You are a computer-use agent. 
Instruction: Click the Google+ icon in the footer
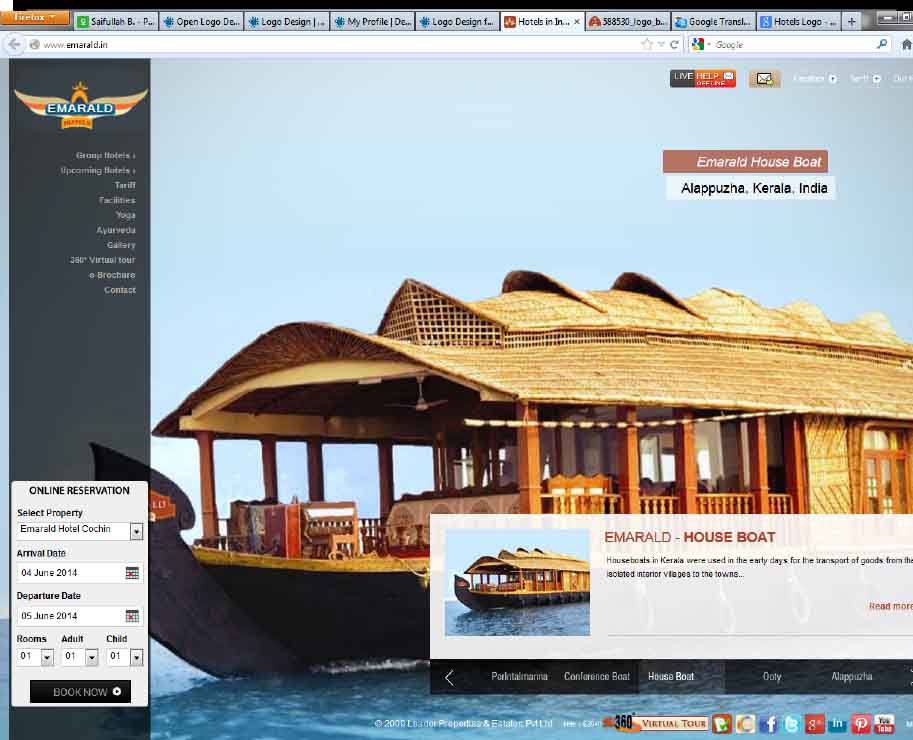point(815,724)
